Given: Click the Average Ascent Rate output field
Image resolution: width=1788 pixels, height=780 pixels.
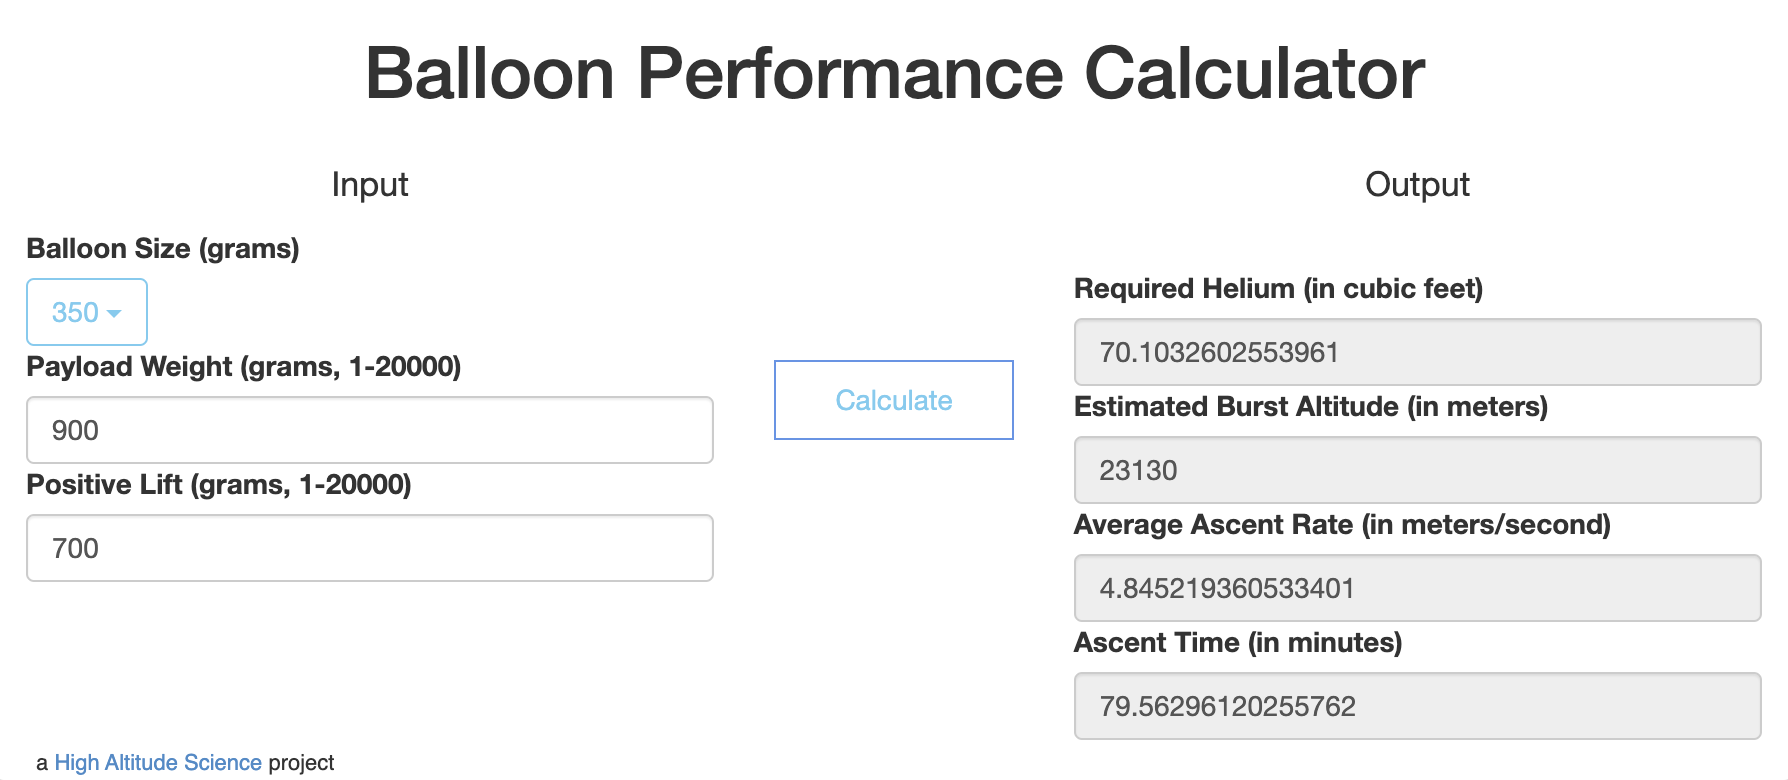Looking at the screenshot, I should click(x=1416, y=588).
